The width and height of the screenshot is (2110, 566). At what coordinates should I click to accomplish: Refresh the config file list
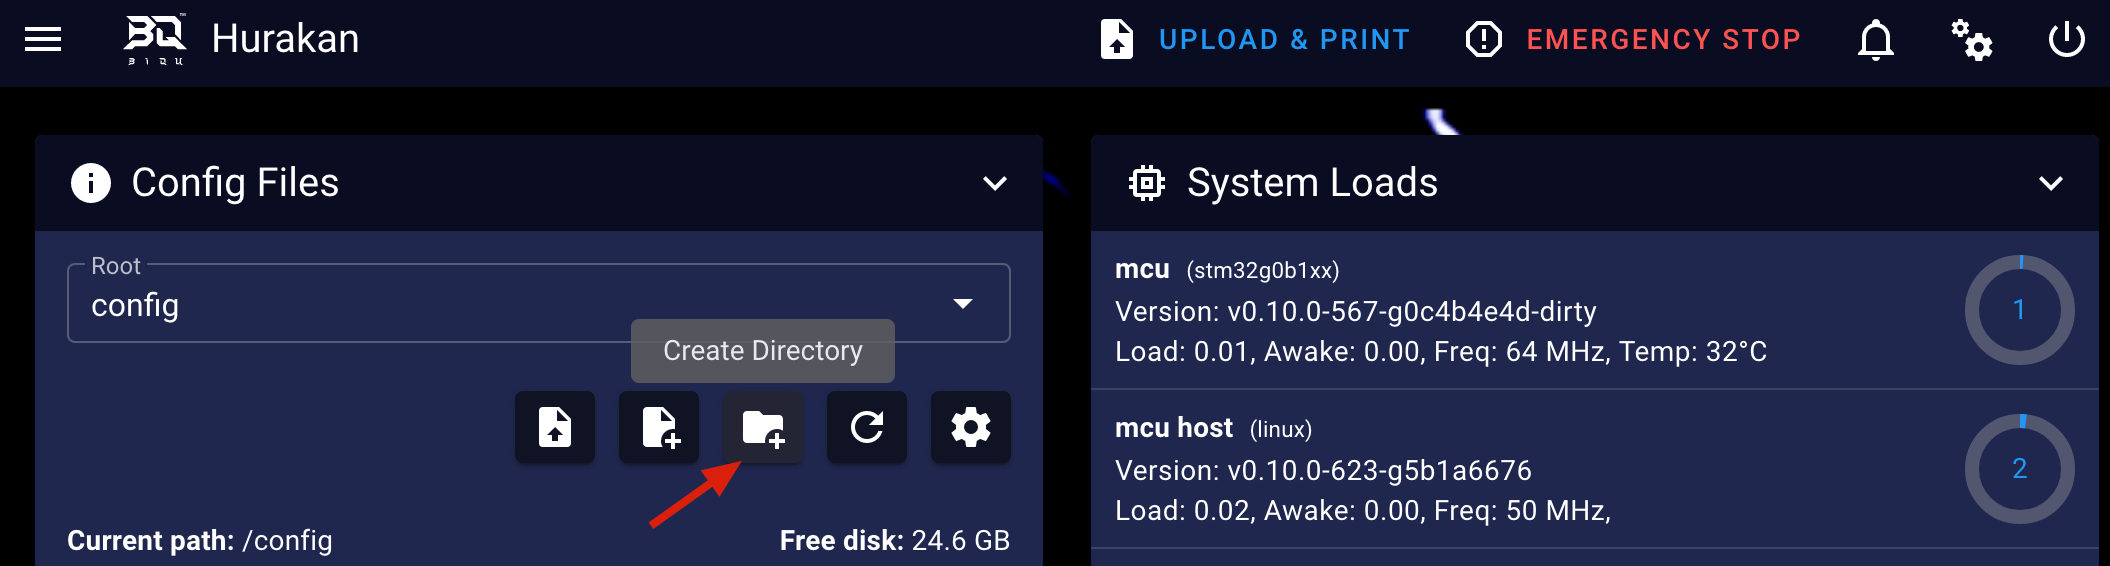pos(867,427)
